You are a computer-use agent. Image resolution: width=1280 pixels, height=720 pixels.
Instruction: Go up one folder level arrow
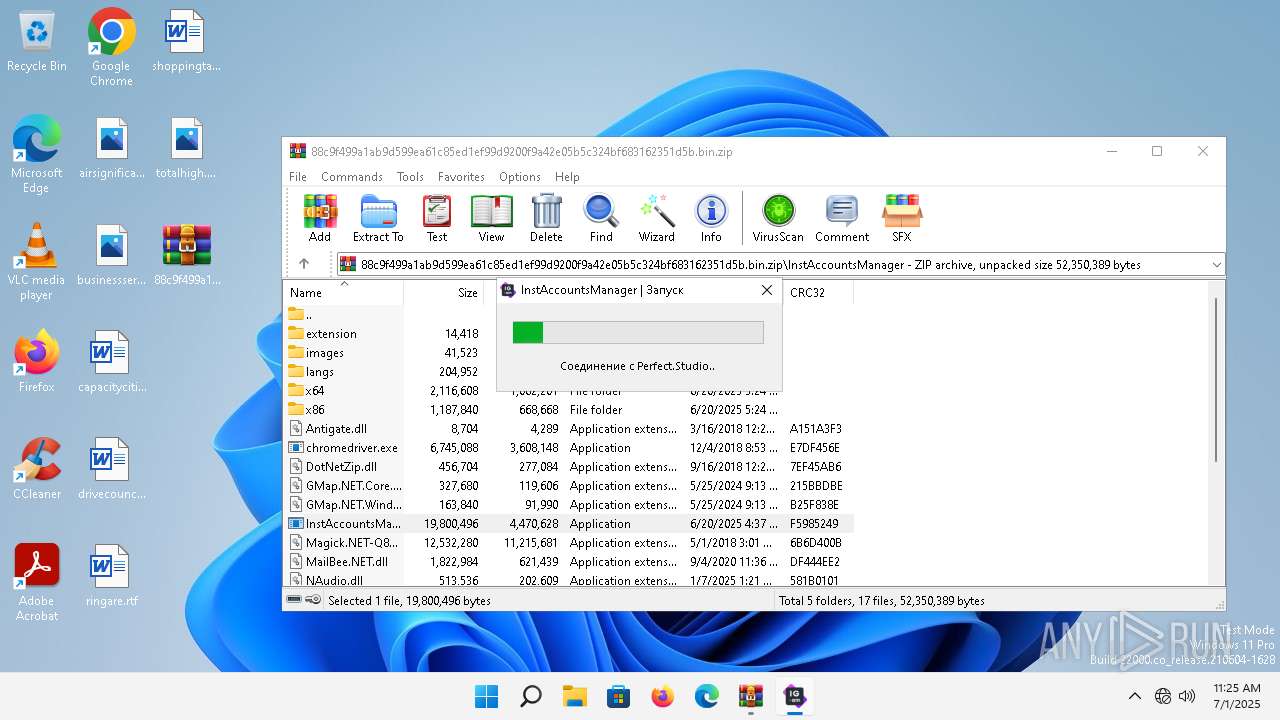pyautogui.click(x=304, y=264)
